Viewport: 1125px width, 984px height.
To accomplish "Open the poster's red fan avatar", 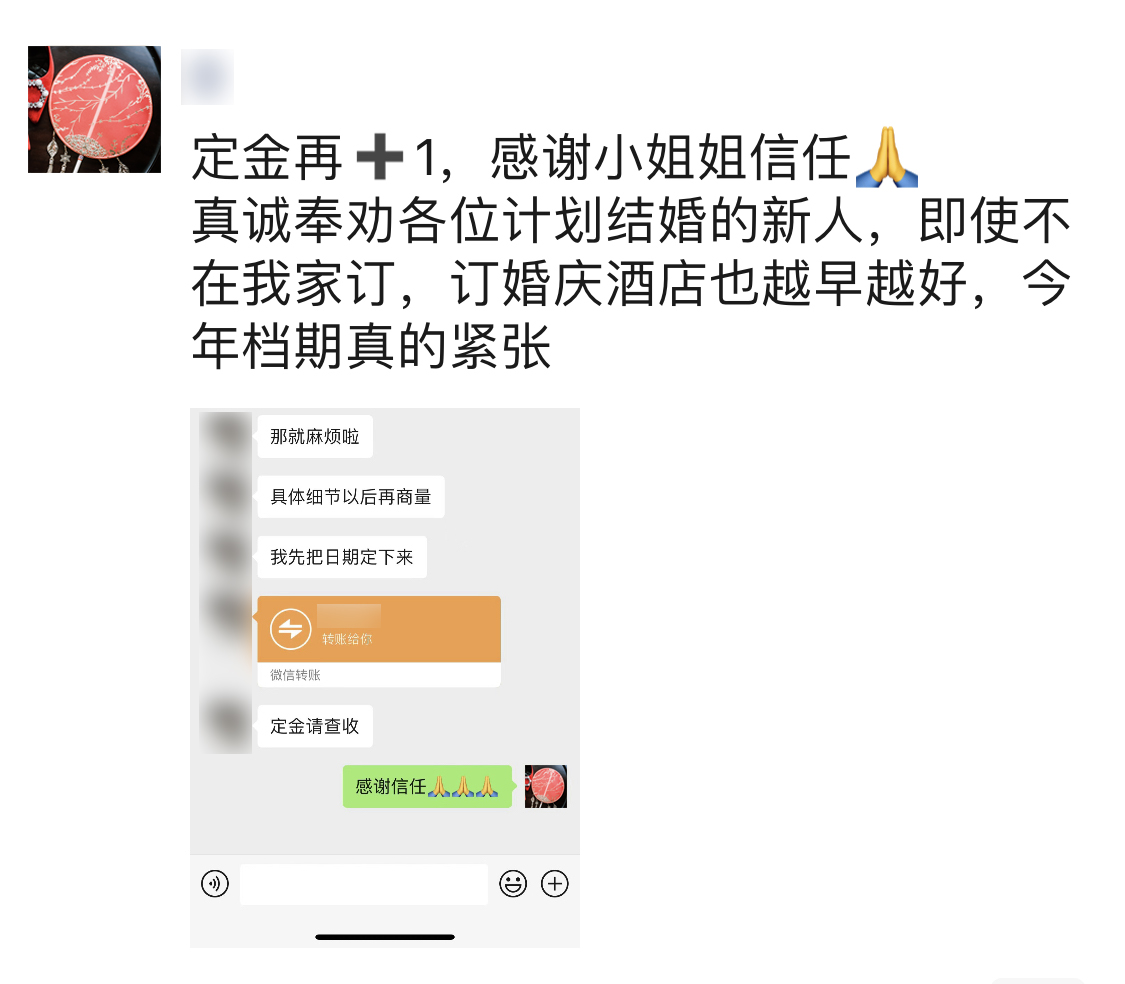I will tap(94, 109).
